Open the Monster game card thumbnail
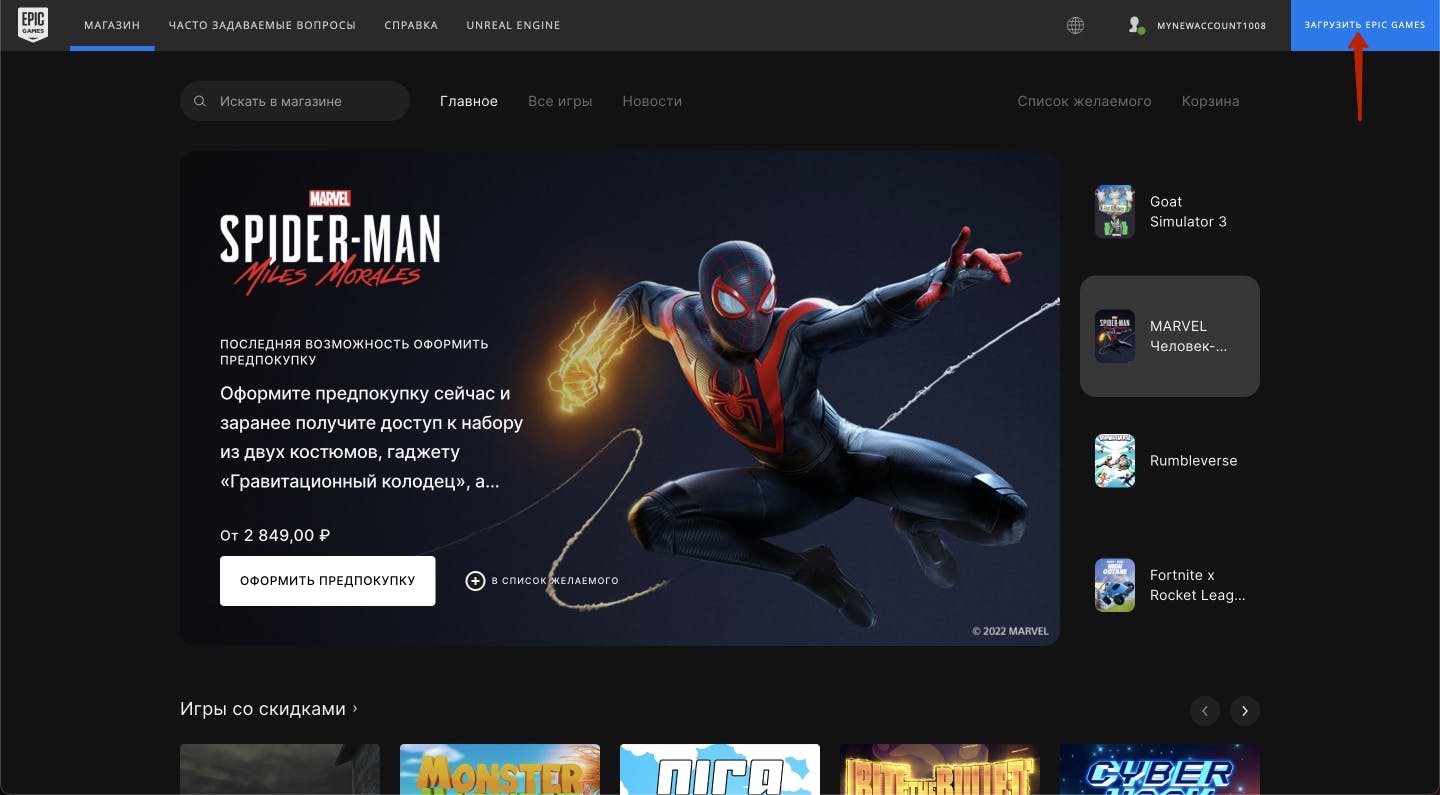 click(x=500, y=769)
